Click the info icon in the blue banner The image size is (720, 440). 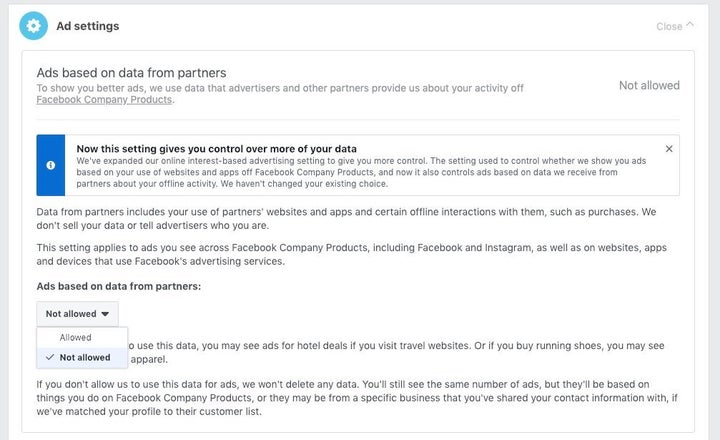tap(51, 165)
